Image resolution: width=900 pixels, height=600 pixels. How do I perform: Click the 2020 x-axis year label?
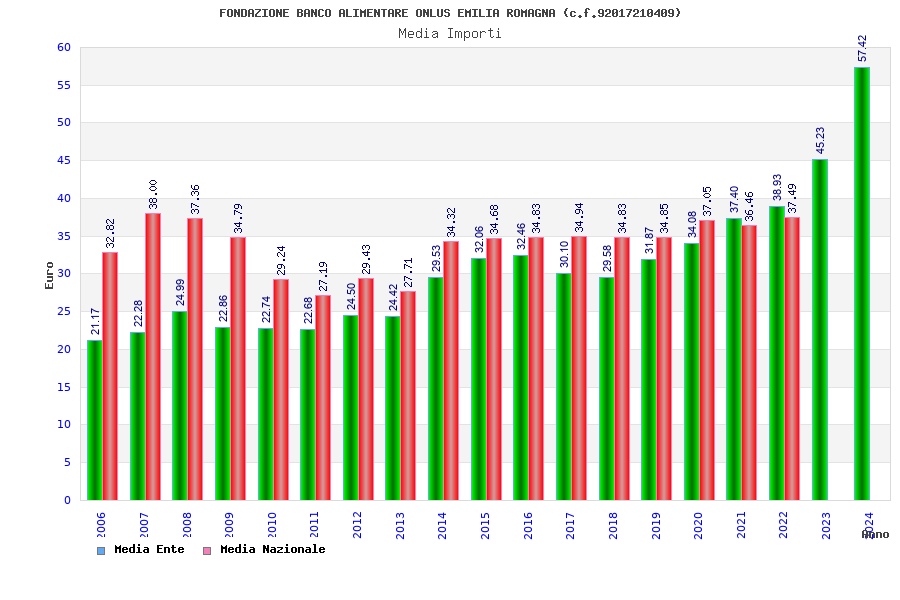point(698,525)
